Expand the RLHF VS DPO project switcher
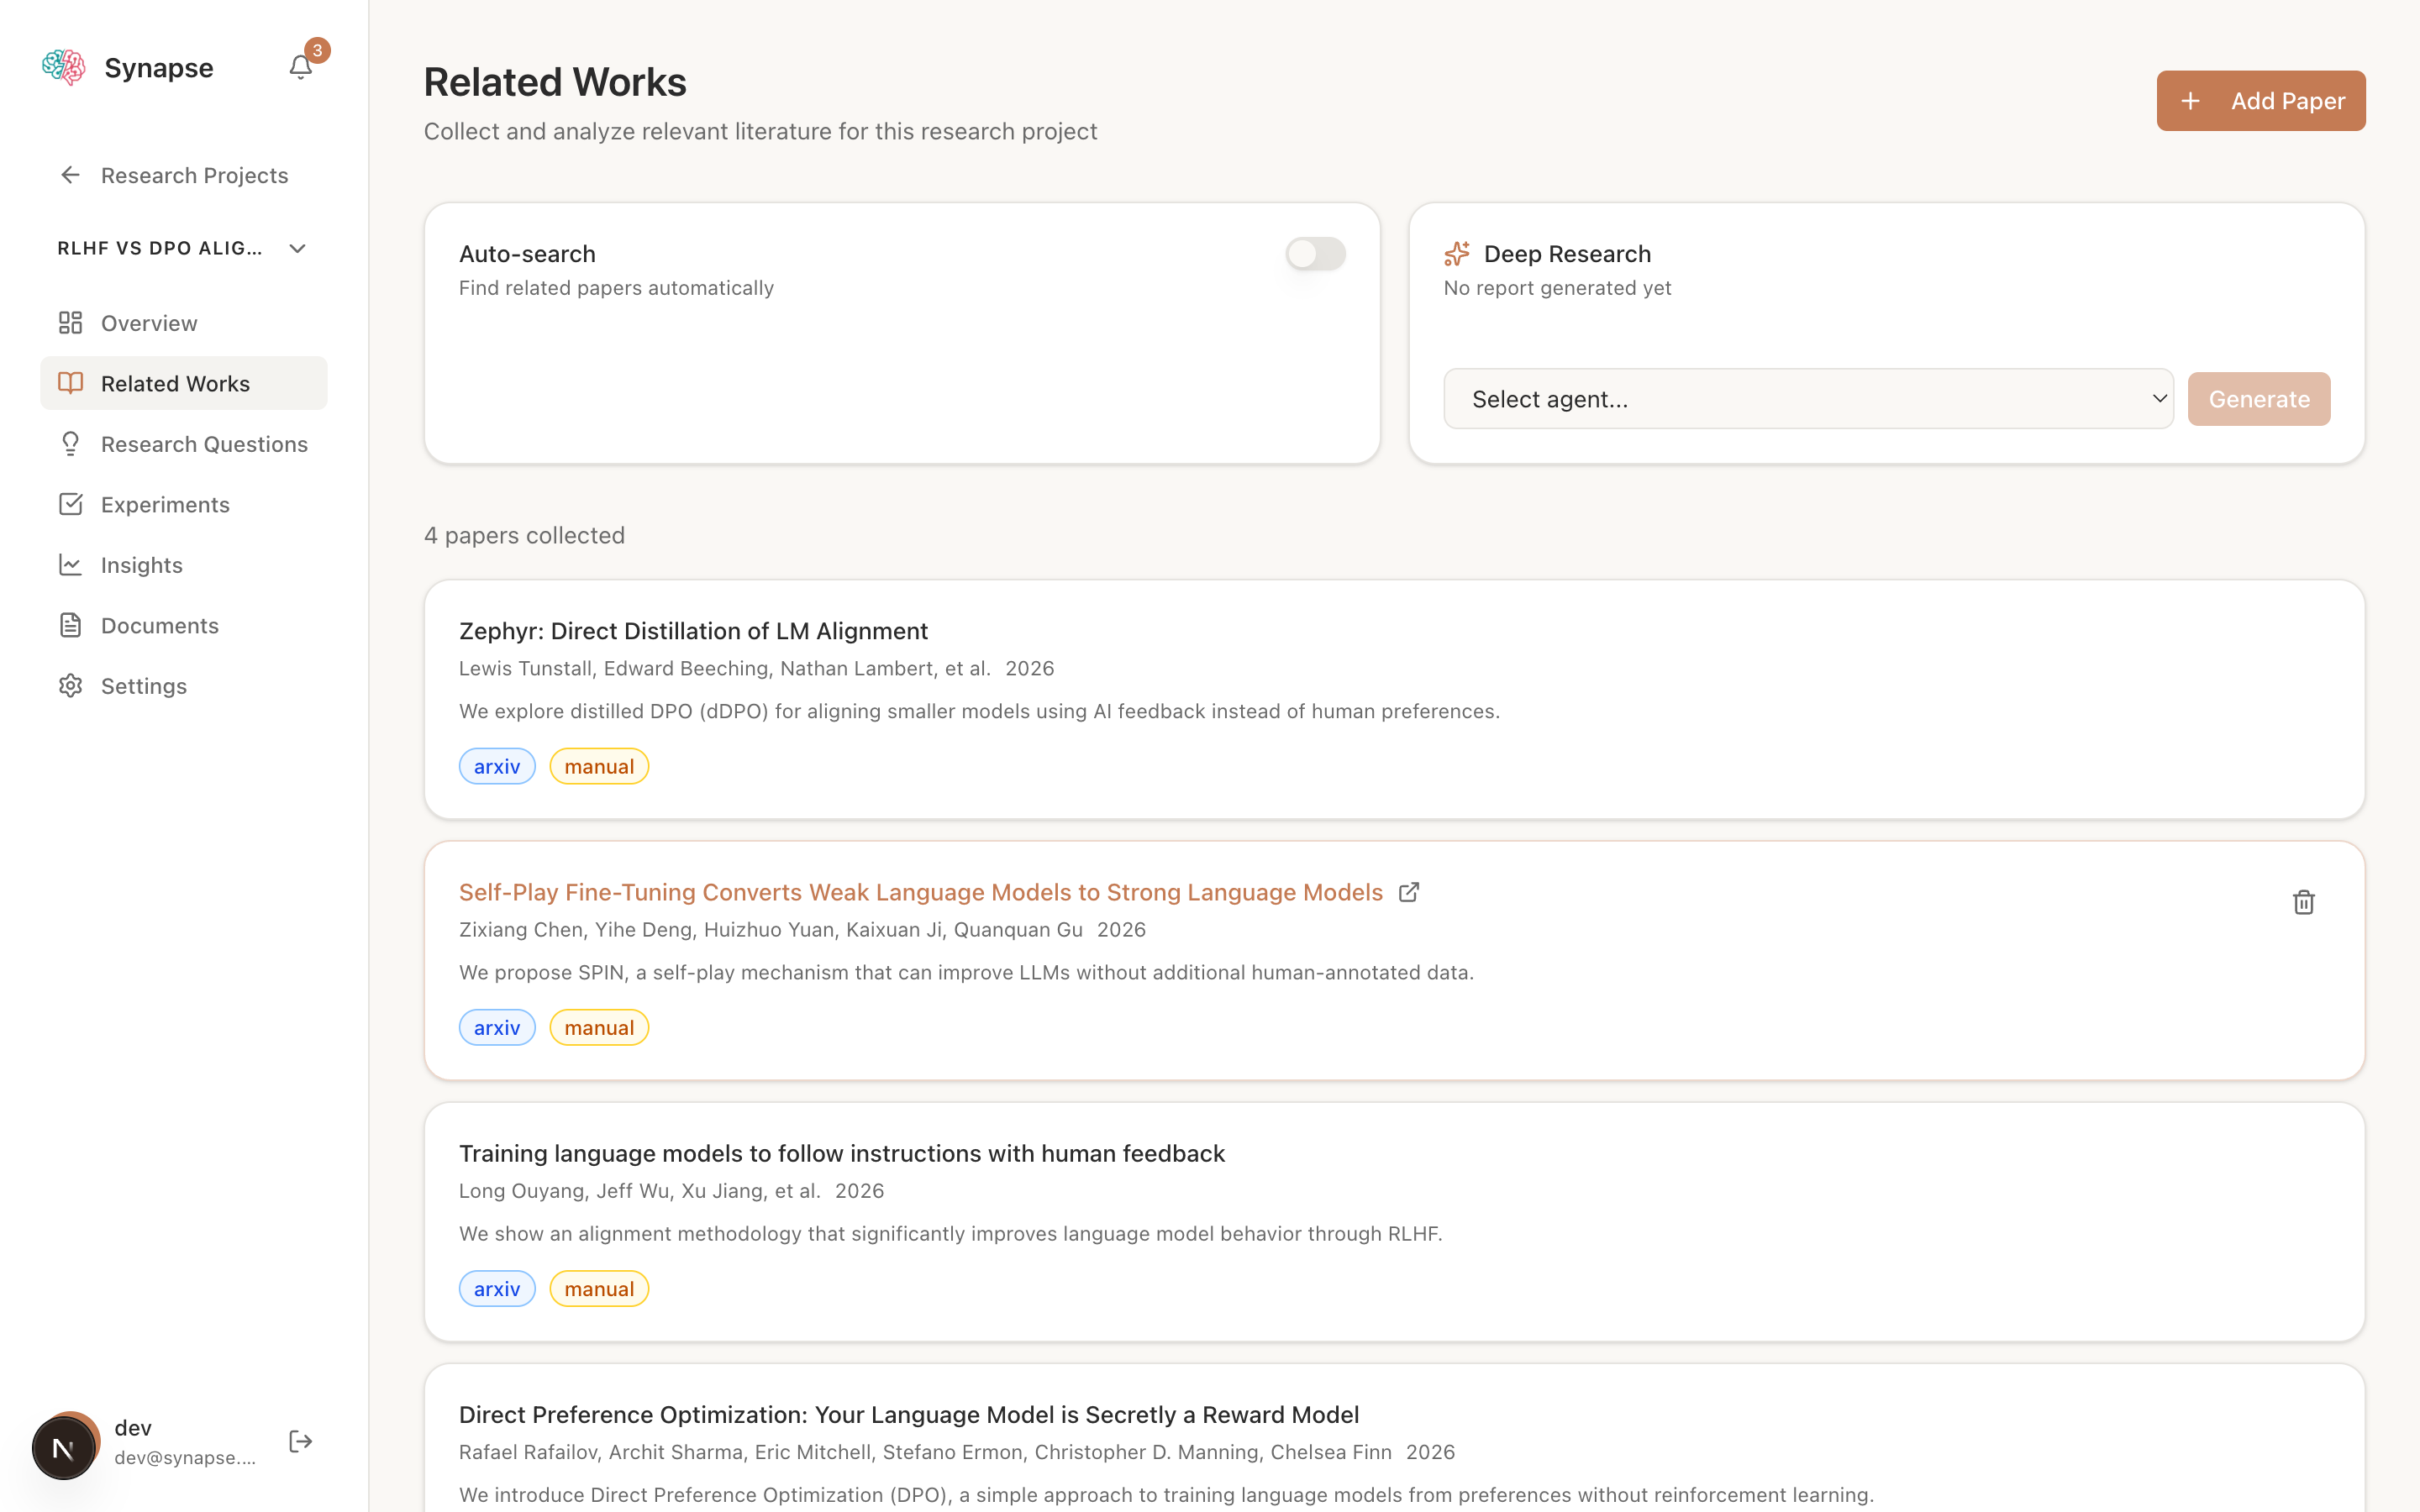This screenshot has width=2420, height=1512. (297, 248)
